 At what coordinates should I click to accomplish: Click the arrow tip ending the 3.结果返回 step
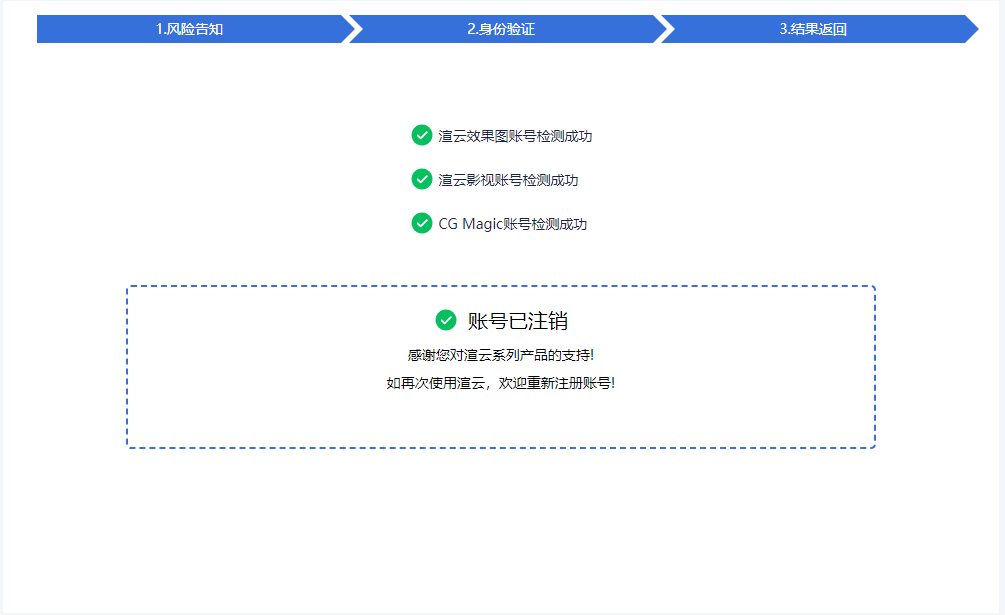click(x=971, y=29)
